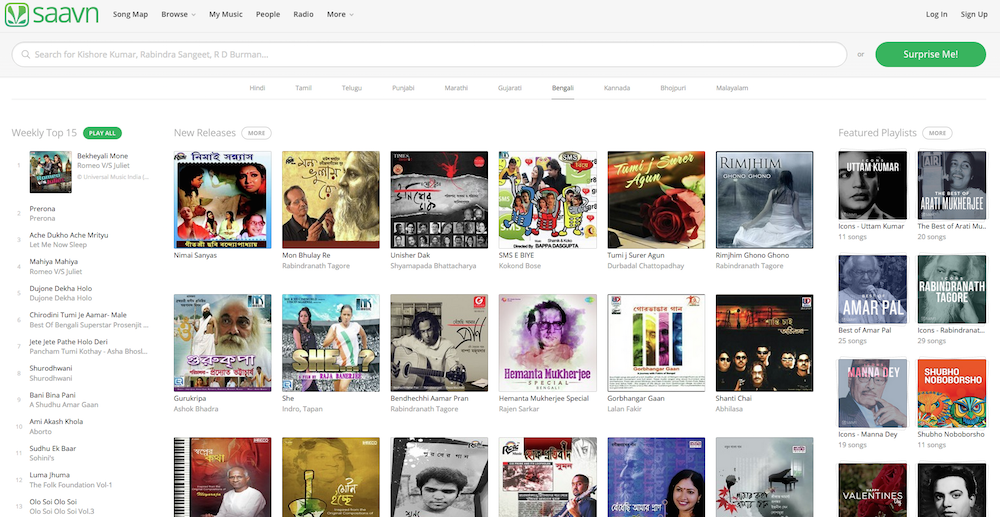
Task: Open the Icons - Uttam Kumar playlist cover
Action: pyautogui.click(x=872, y=185)
